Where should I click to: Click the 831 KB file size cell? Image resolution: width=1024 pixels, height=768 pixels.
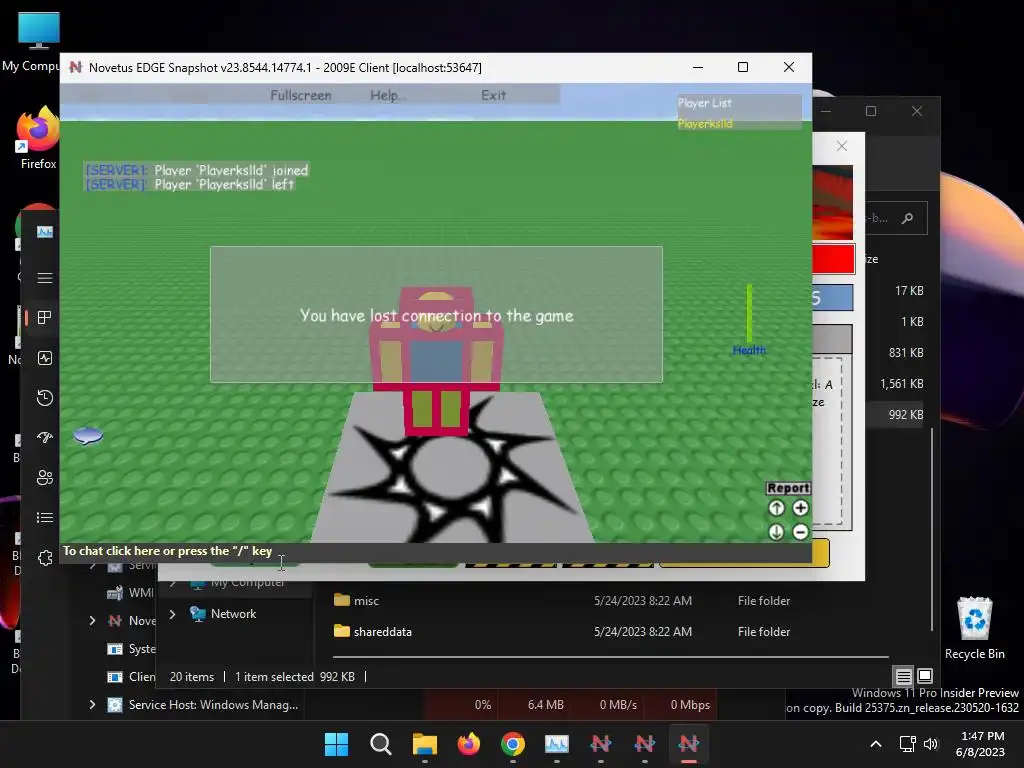pyautogui.click(x=905, y=353)
